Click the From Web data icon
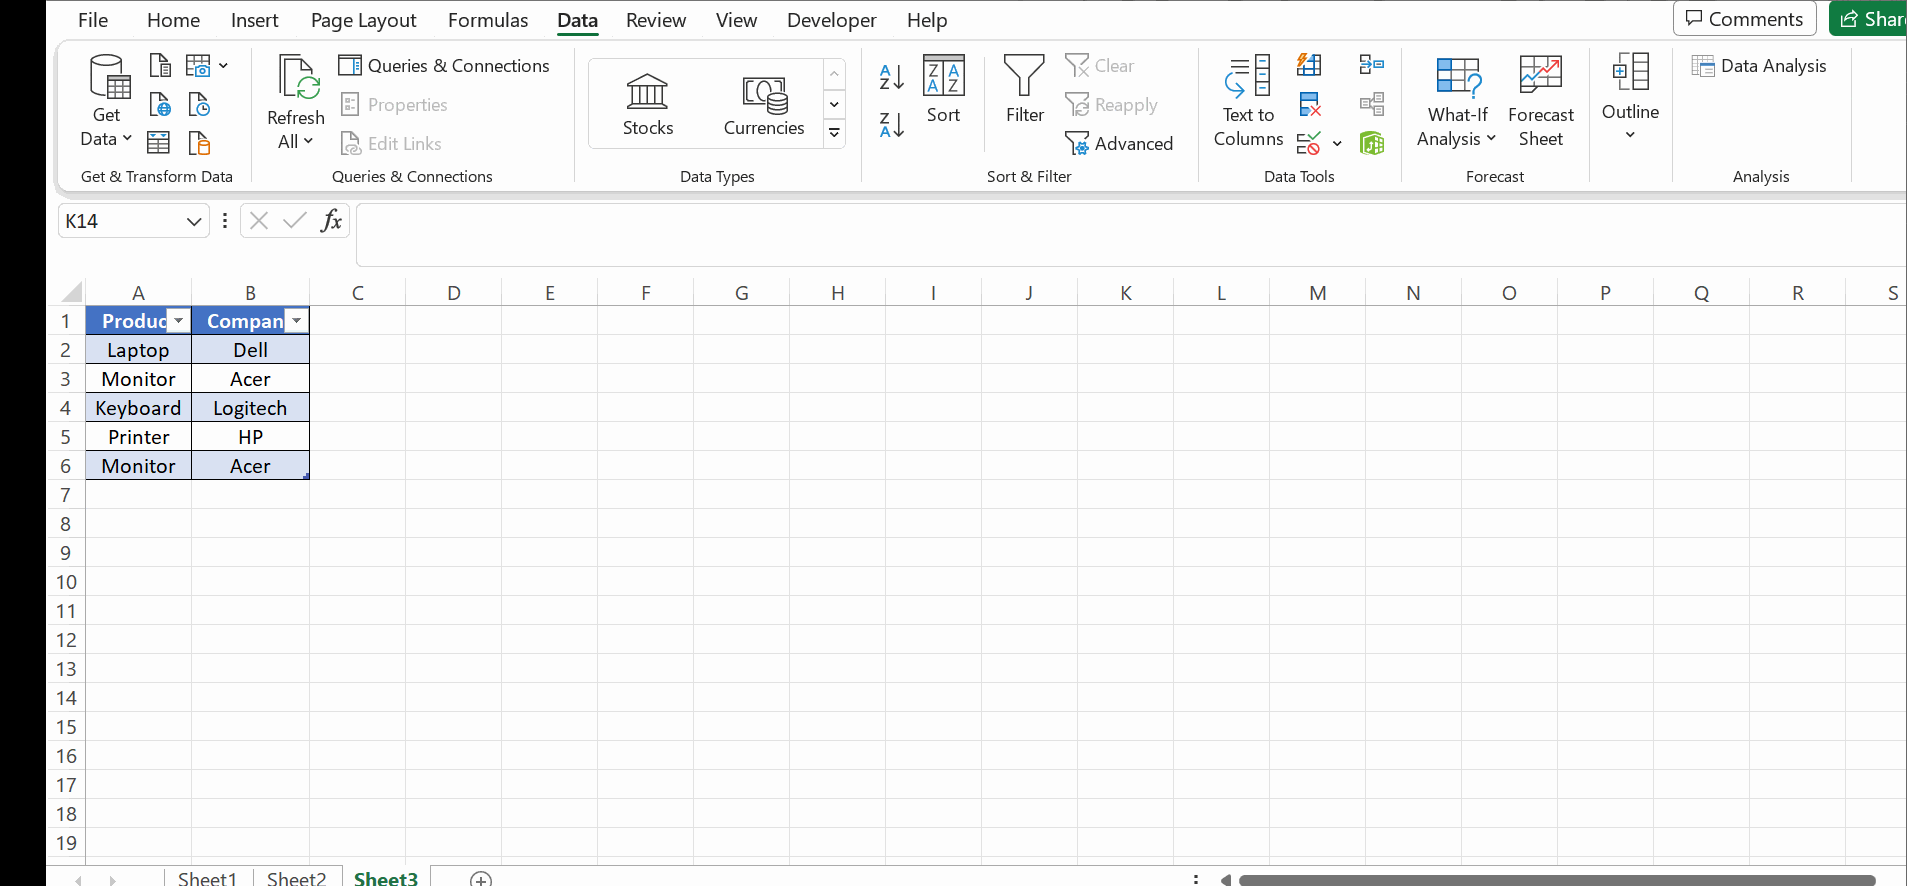 click(160, 105)
